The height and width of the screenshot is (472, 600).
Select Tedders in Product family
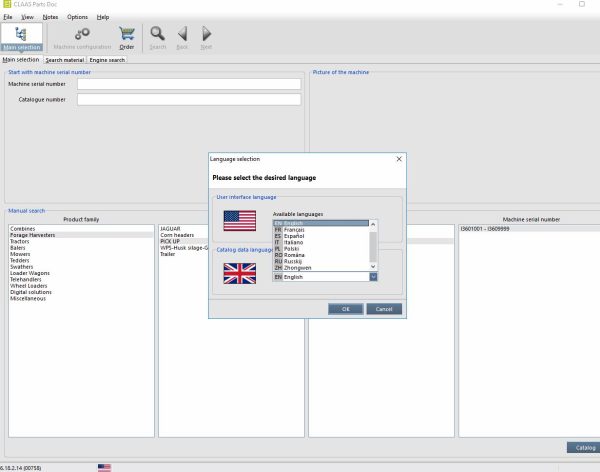(81, 260)
